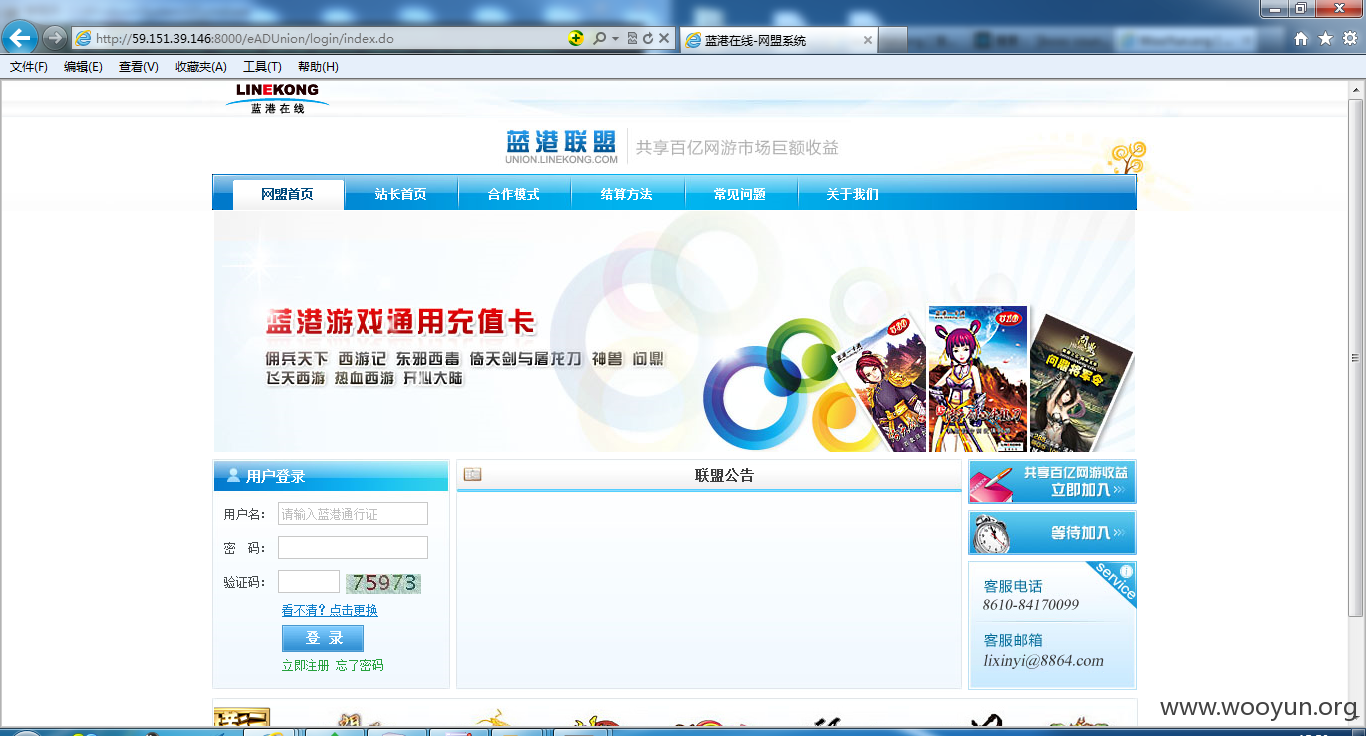This screenshot has height=736, width=1366.
Task: Open the 忘了密码 forgot password link
Action: pyautogui.click(x=360, y=665)
